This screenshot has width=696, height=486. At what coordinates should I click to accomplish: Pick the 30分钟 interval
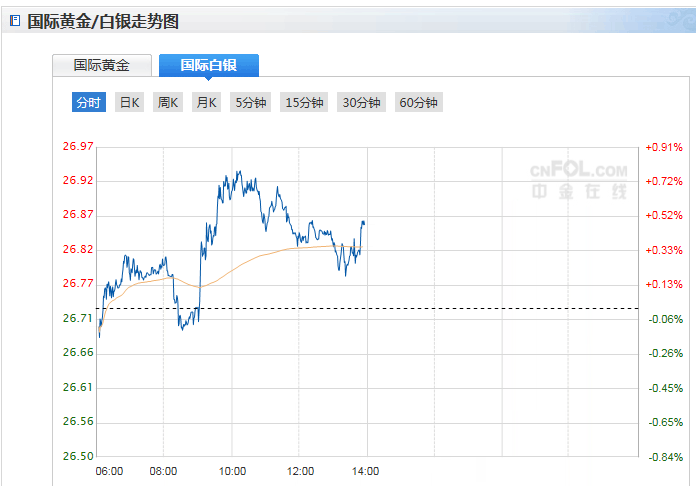click(361, 102)
